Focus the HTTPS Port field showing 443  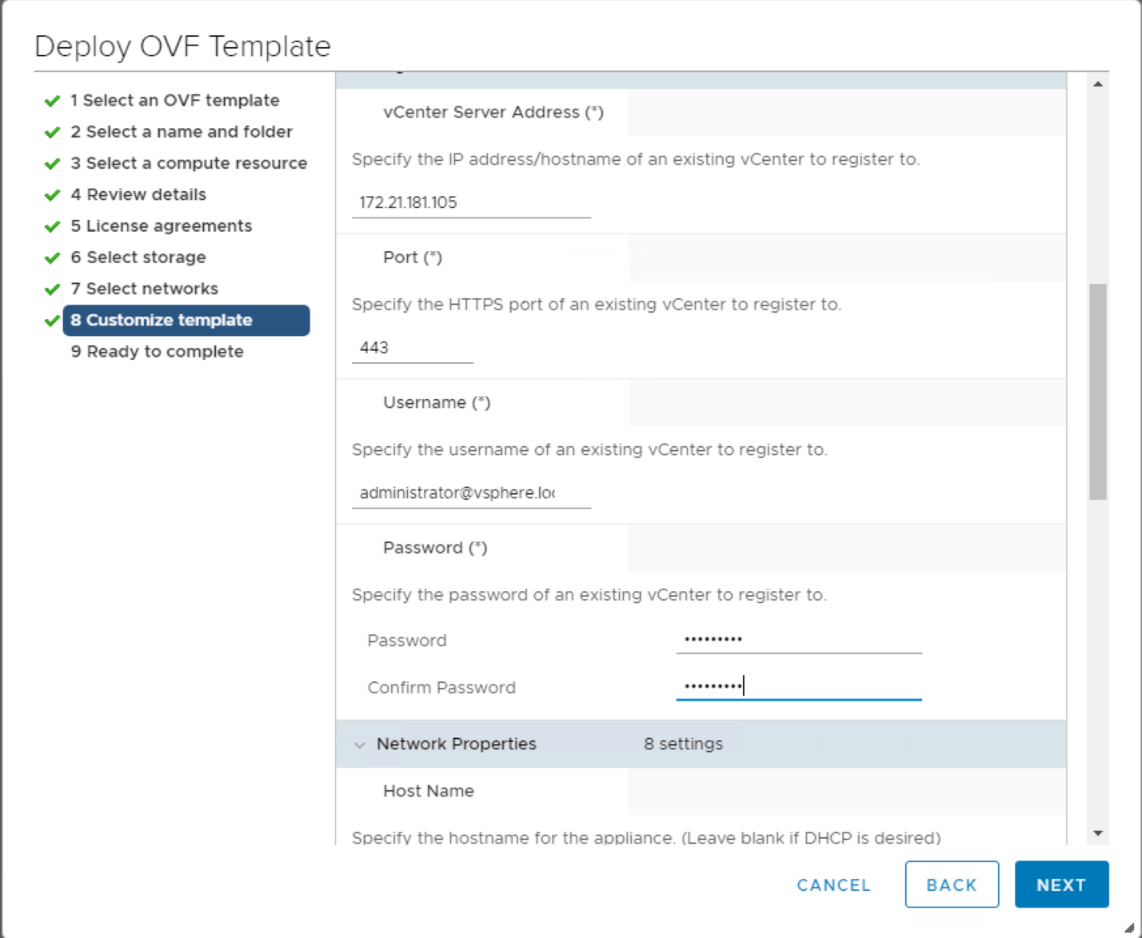pos(412,348)
